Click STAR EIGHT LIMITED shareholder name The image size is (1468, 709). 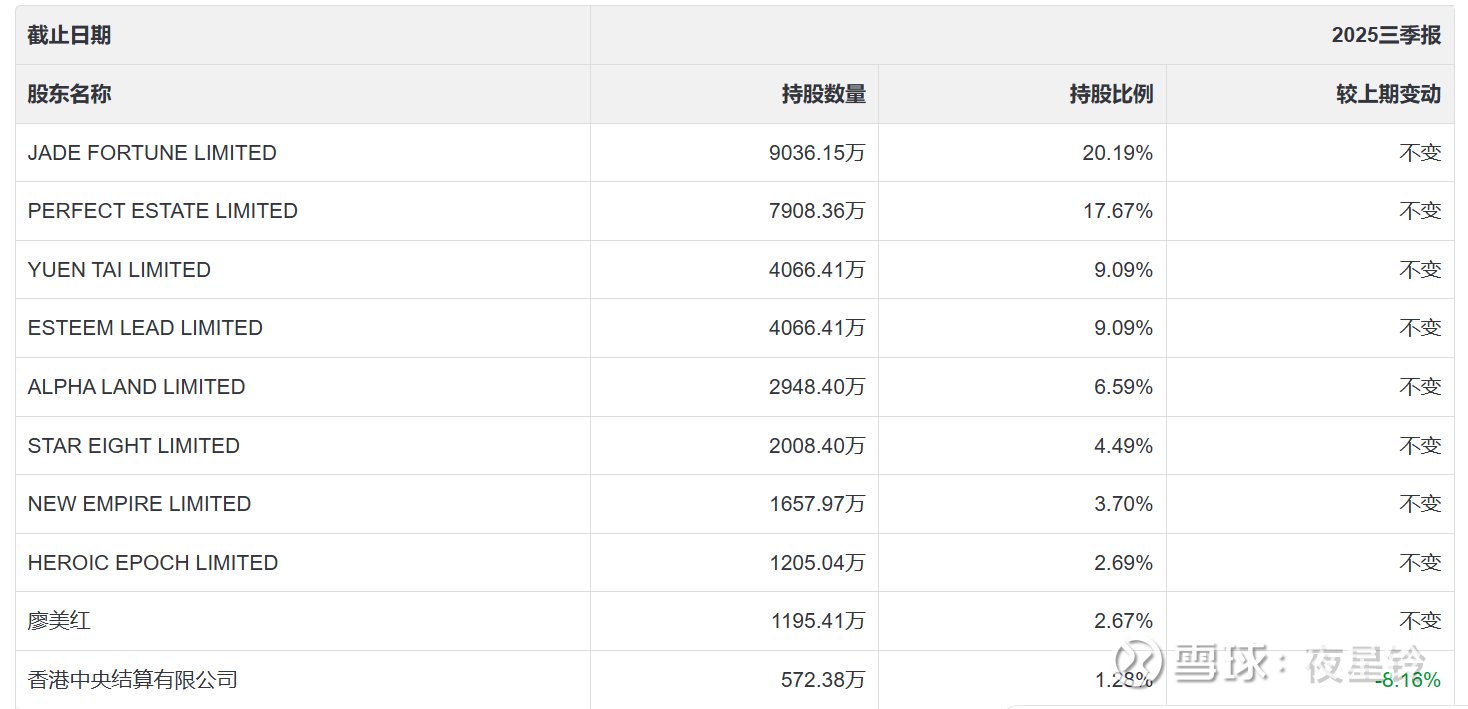(x=133, y=446)
